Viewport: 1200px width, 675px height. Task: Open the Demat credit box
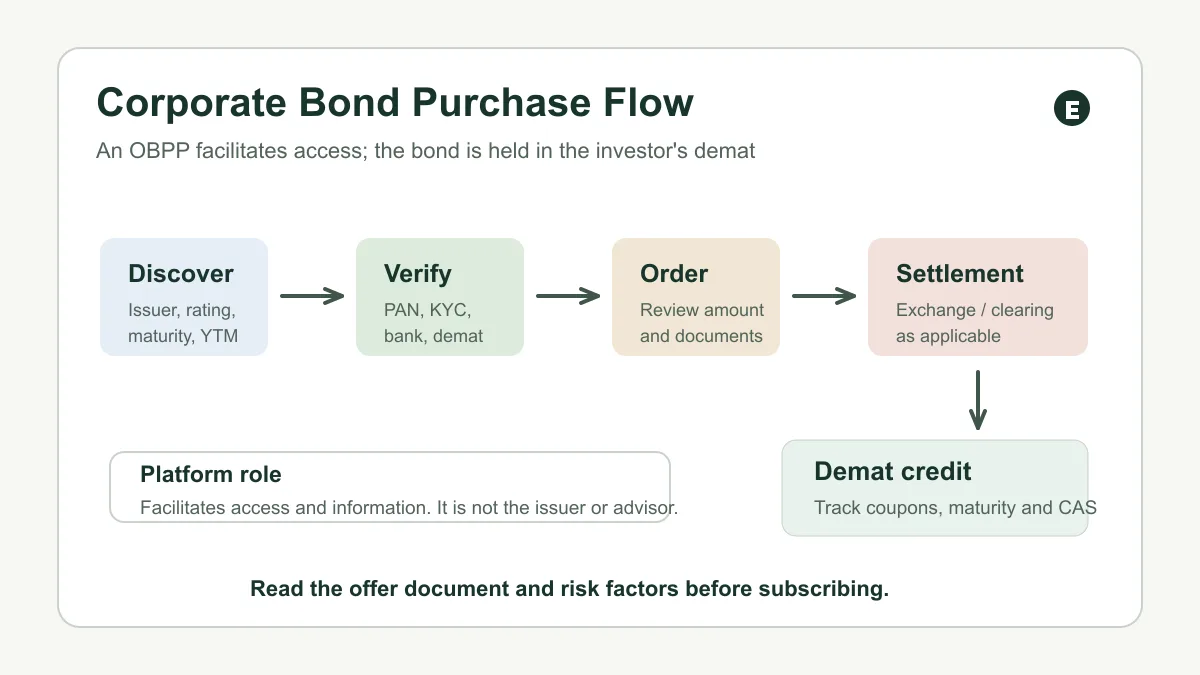point(935,488)
